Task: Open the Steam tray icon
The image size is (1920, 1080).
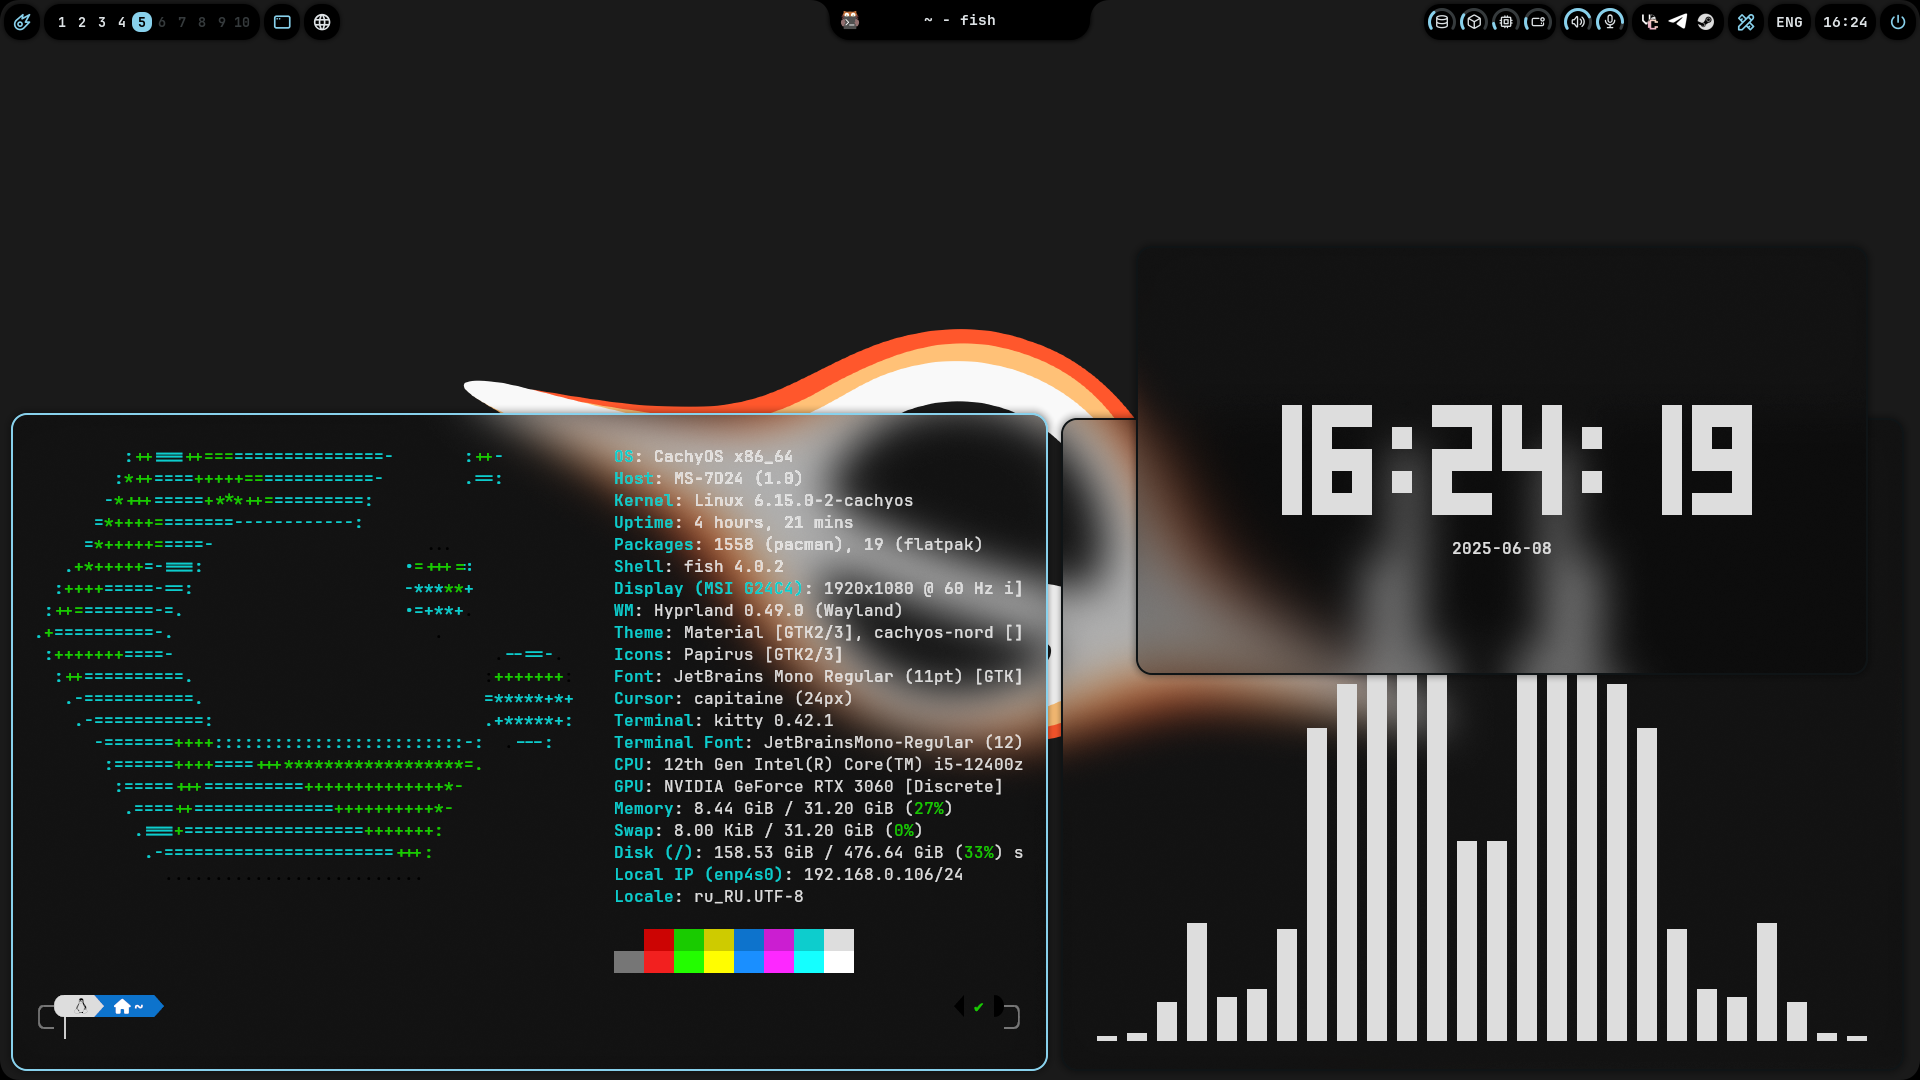Action: 1706,22
